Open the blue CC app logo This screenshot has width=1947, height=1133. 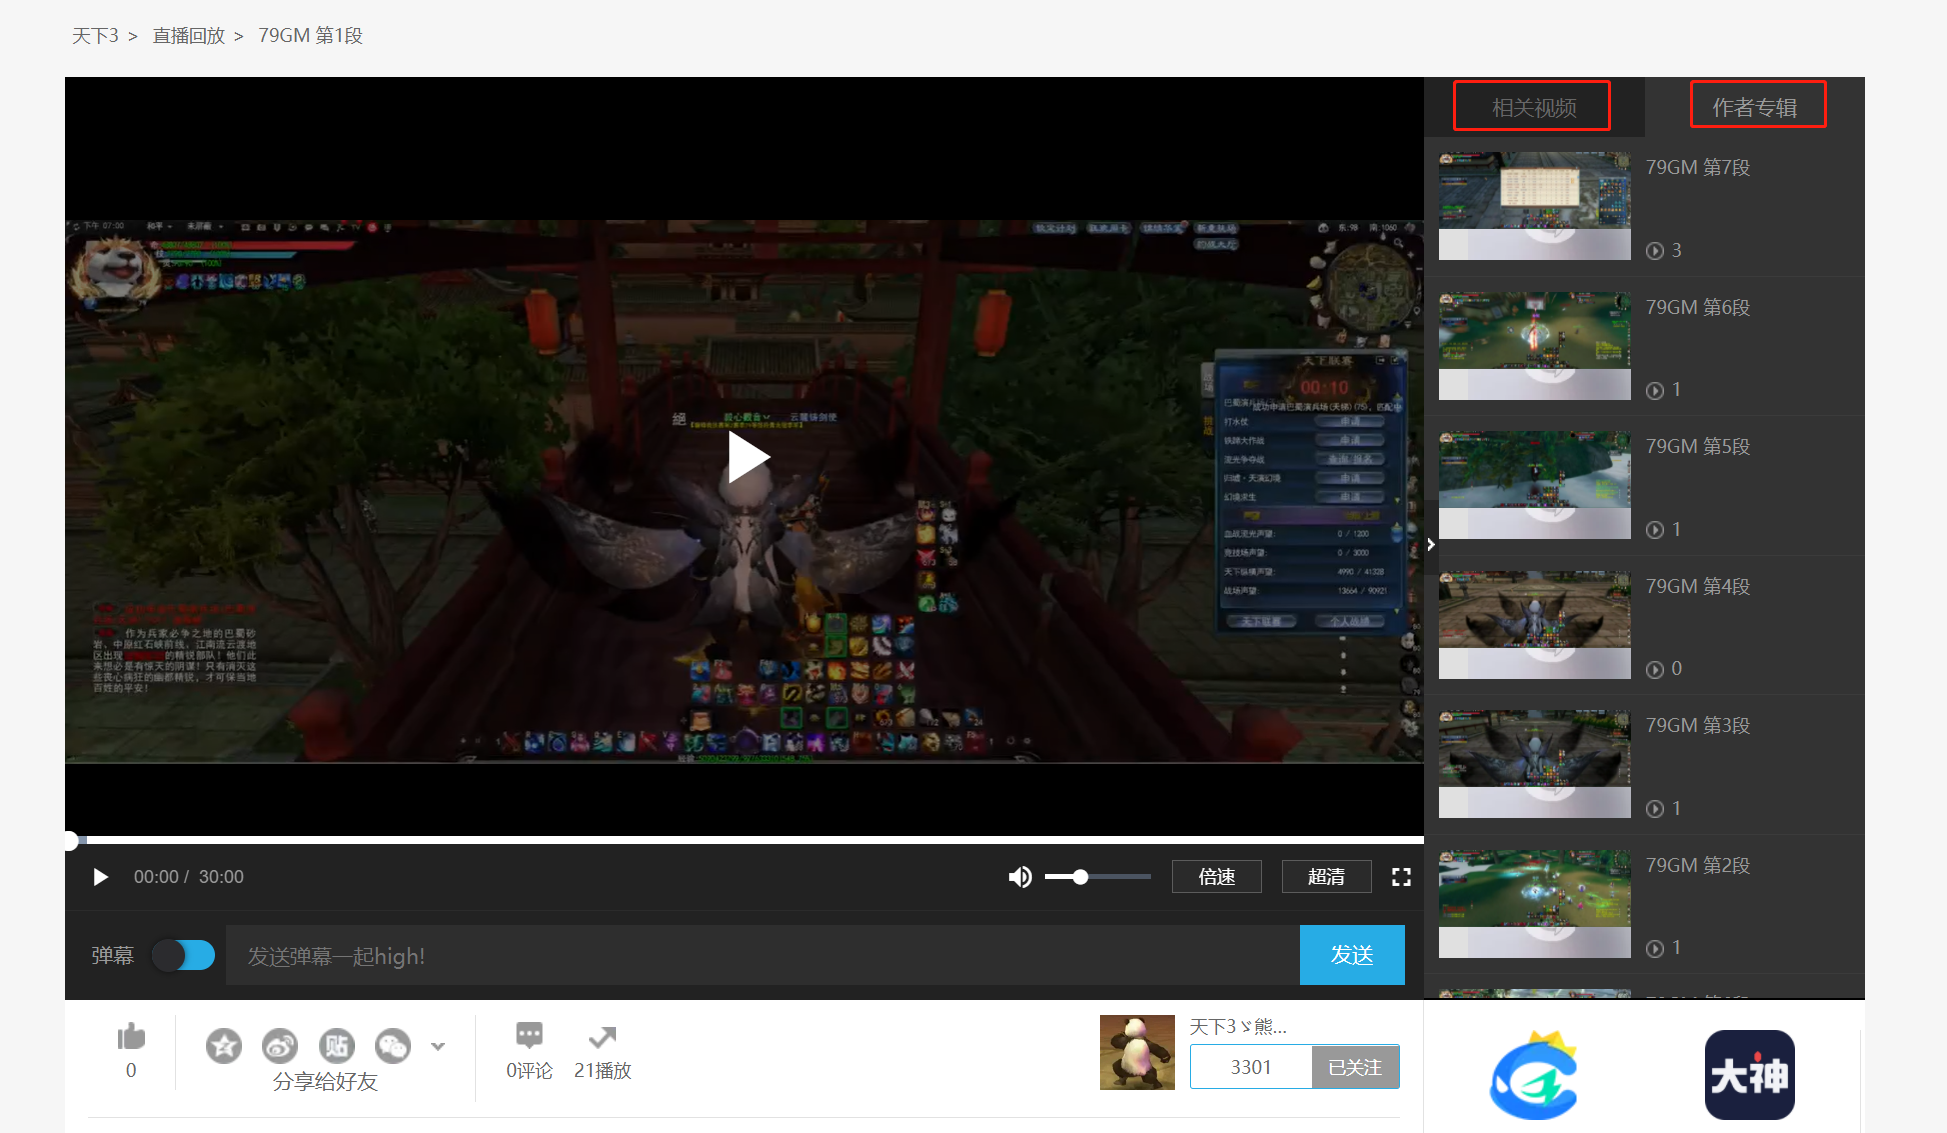[x=1534, y=1075]
